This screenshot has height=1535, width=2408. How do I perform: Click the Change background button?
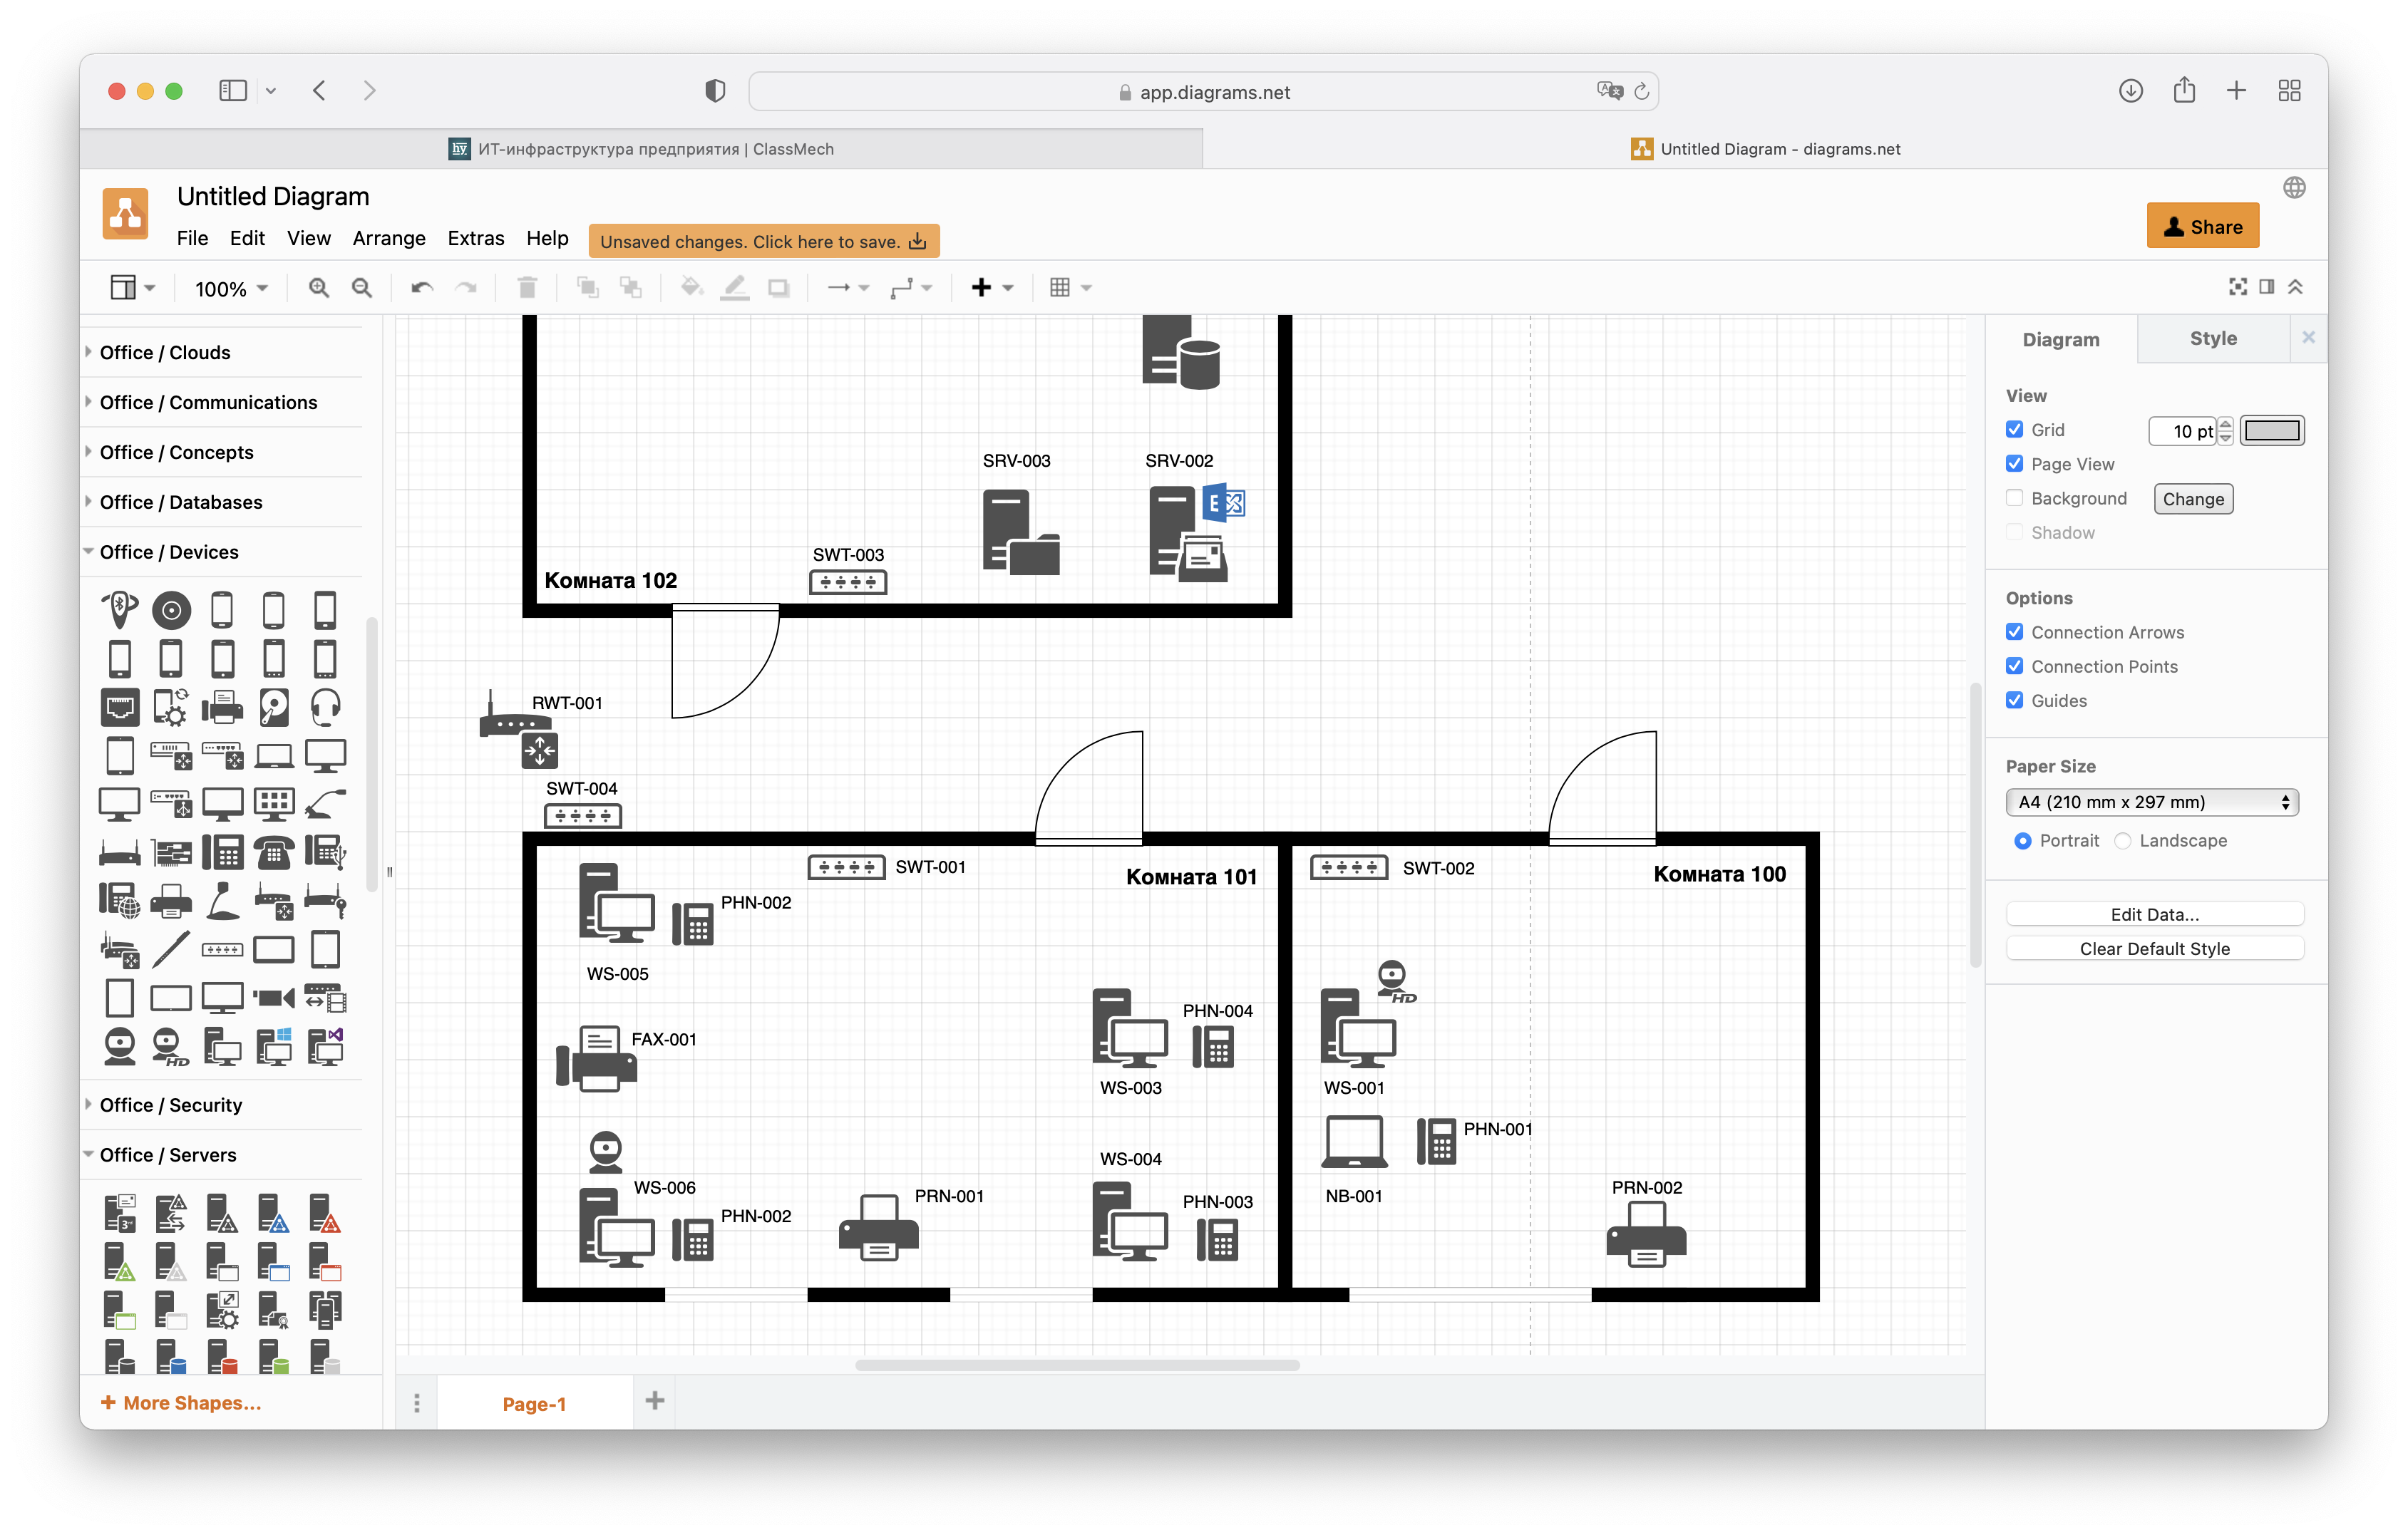click(2193, 499)
